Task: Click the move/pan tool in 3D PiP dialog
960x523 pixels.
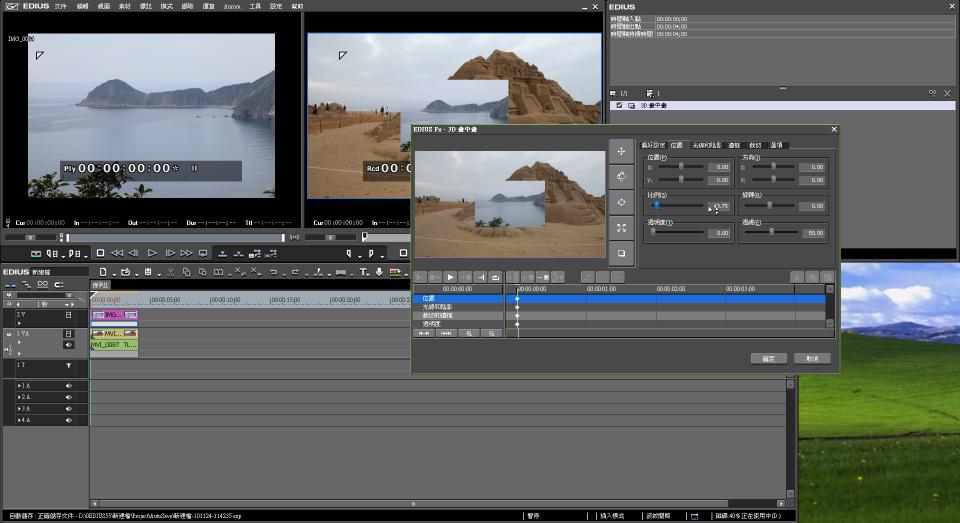Action: click(x=621, y=151)
